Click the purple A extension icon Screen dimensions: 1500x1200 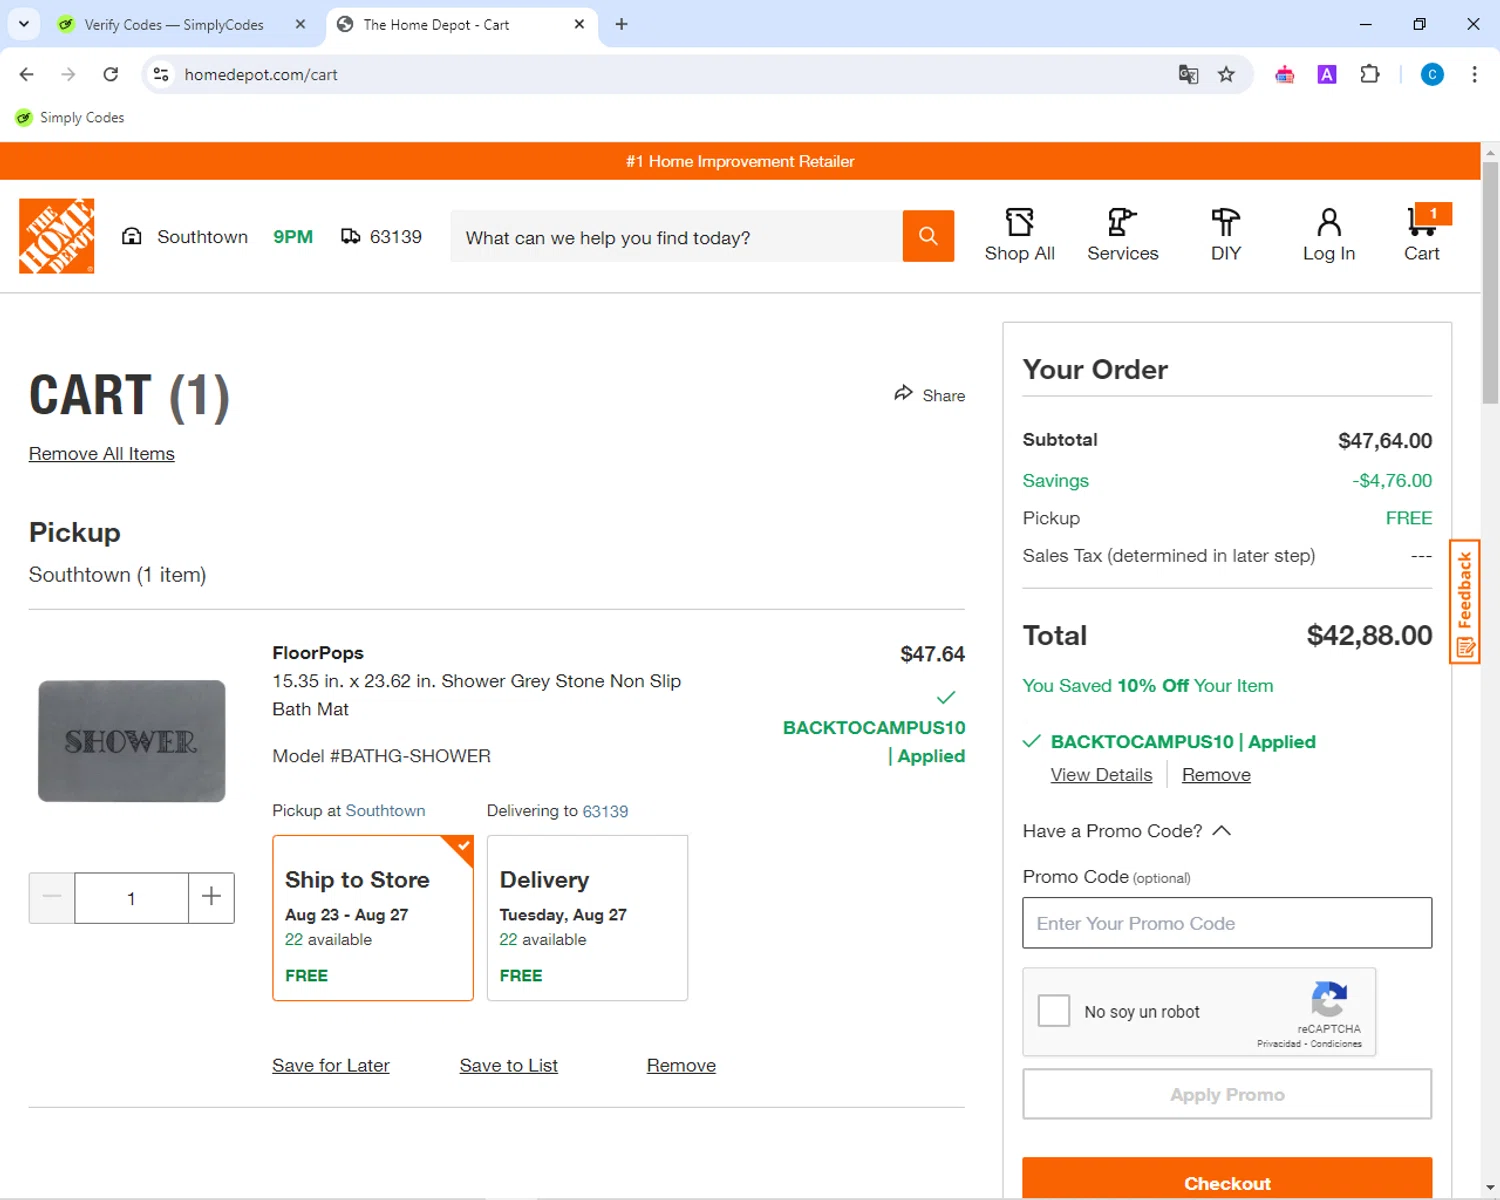[1327, 74]
